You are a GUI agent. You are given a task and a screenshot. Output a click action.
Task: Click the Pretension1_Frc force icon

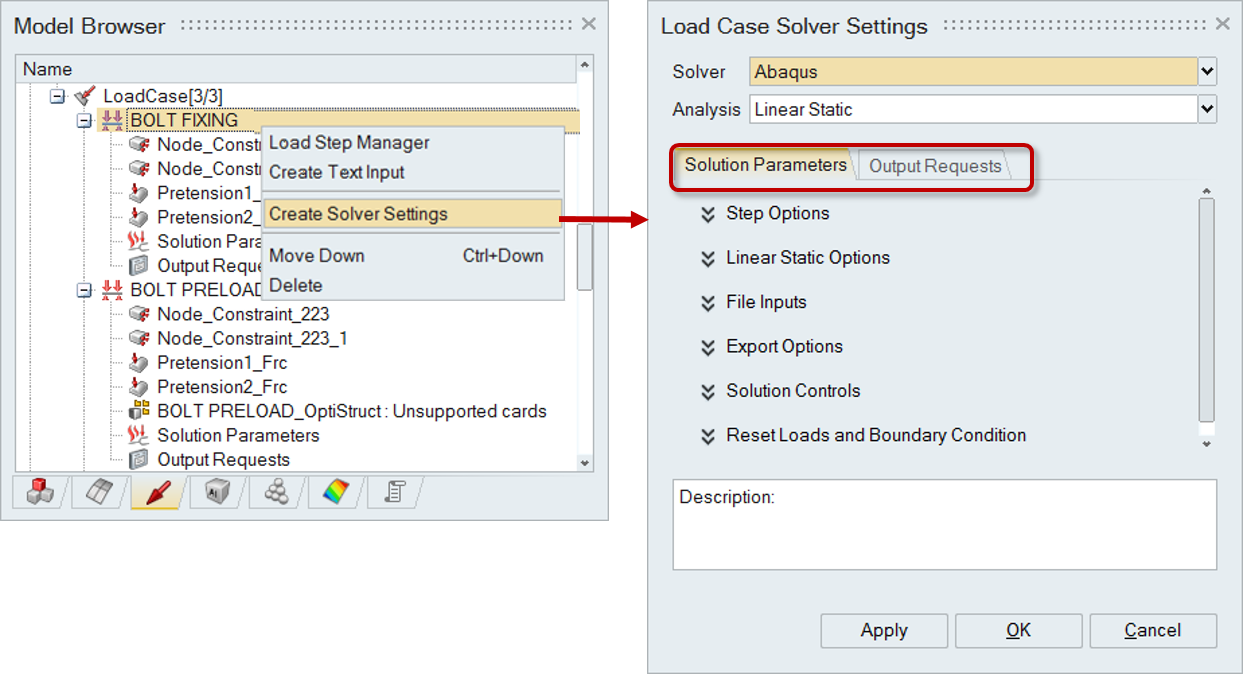click(139, 362)
